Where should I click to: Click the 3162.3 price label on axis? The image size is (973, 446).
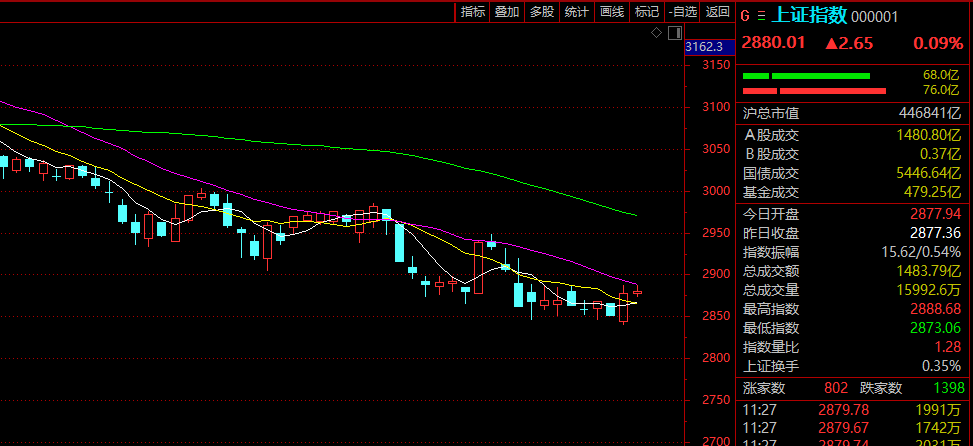pos(703,46)
